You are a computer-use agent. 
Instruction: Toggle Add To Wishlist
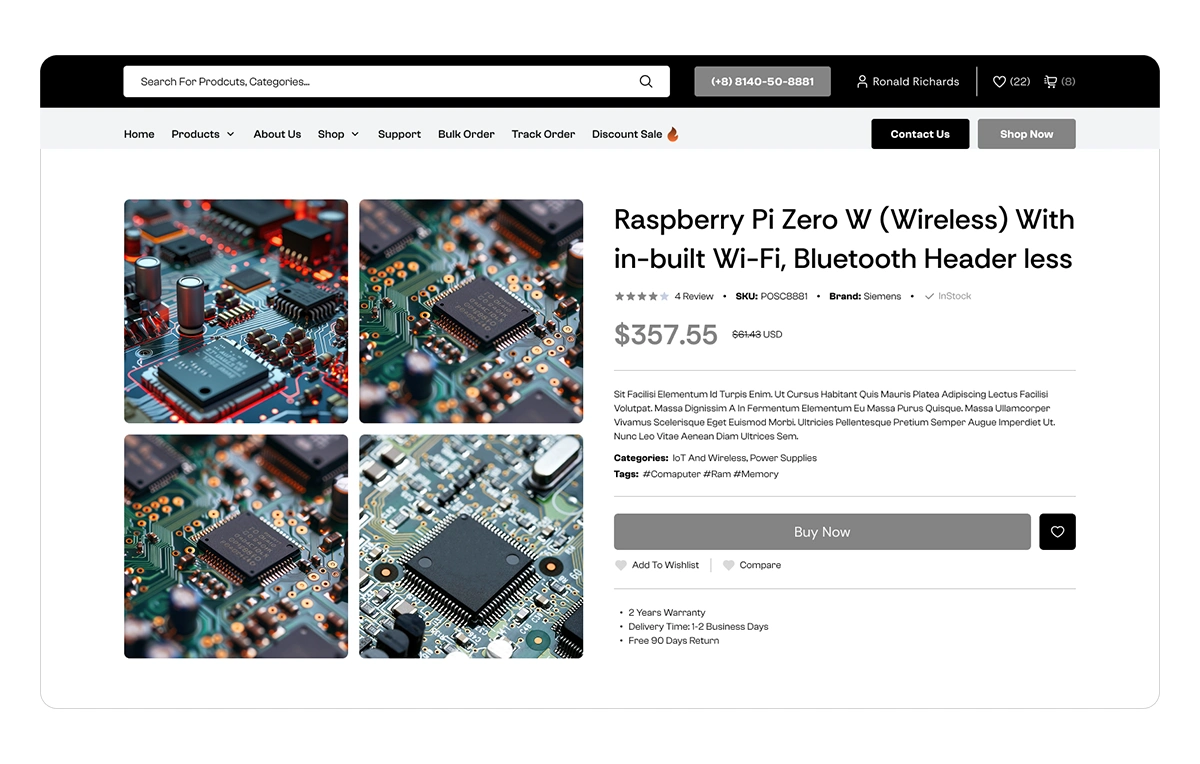click(657, 565)
